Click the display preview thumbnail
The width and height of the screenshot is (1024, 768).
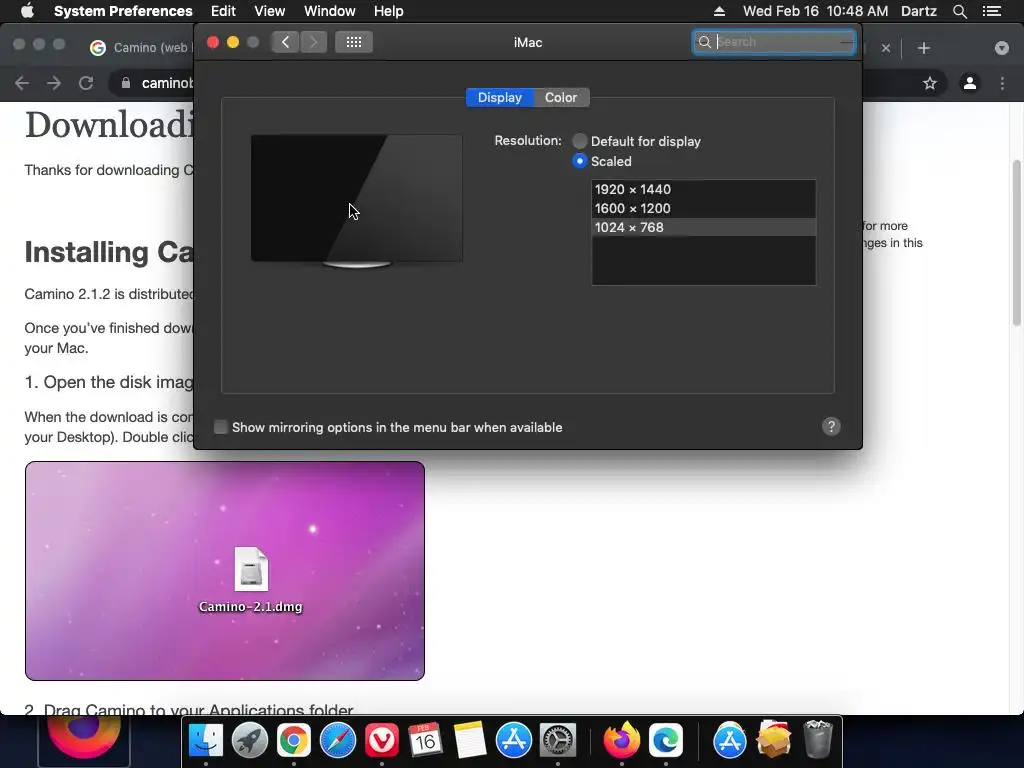pyautogui.click(x=357, y=200)
